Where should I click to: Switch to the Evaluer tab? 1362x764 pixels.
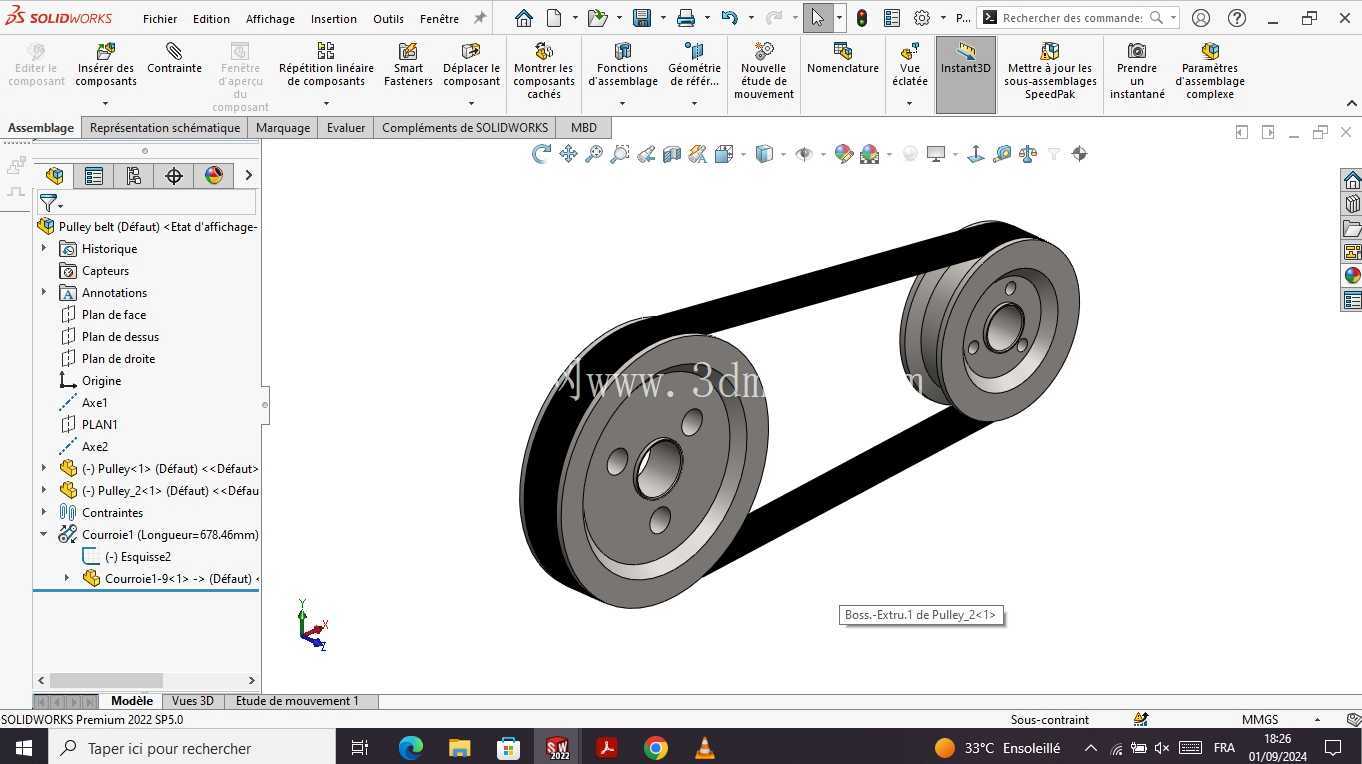(346, 127)
